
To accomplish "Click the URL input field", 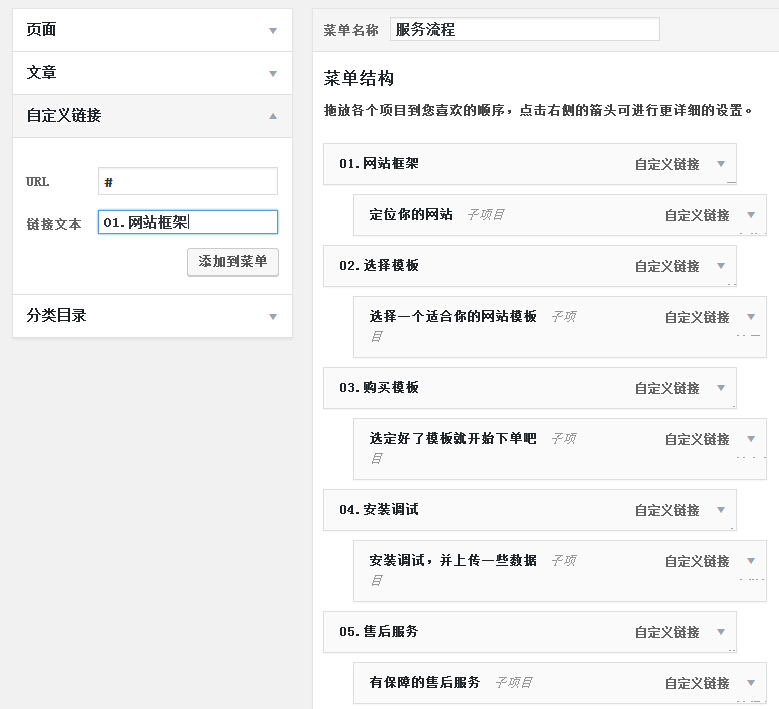I will (188, 181).
